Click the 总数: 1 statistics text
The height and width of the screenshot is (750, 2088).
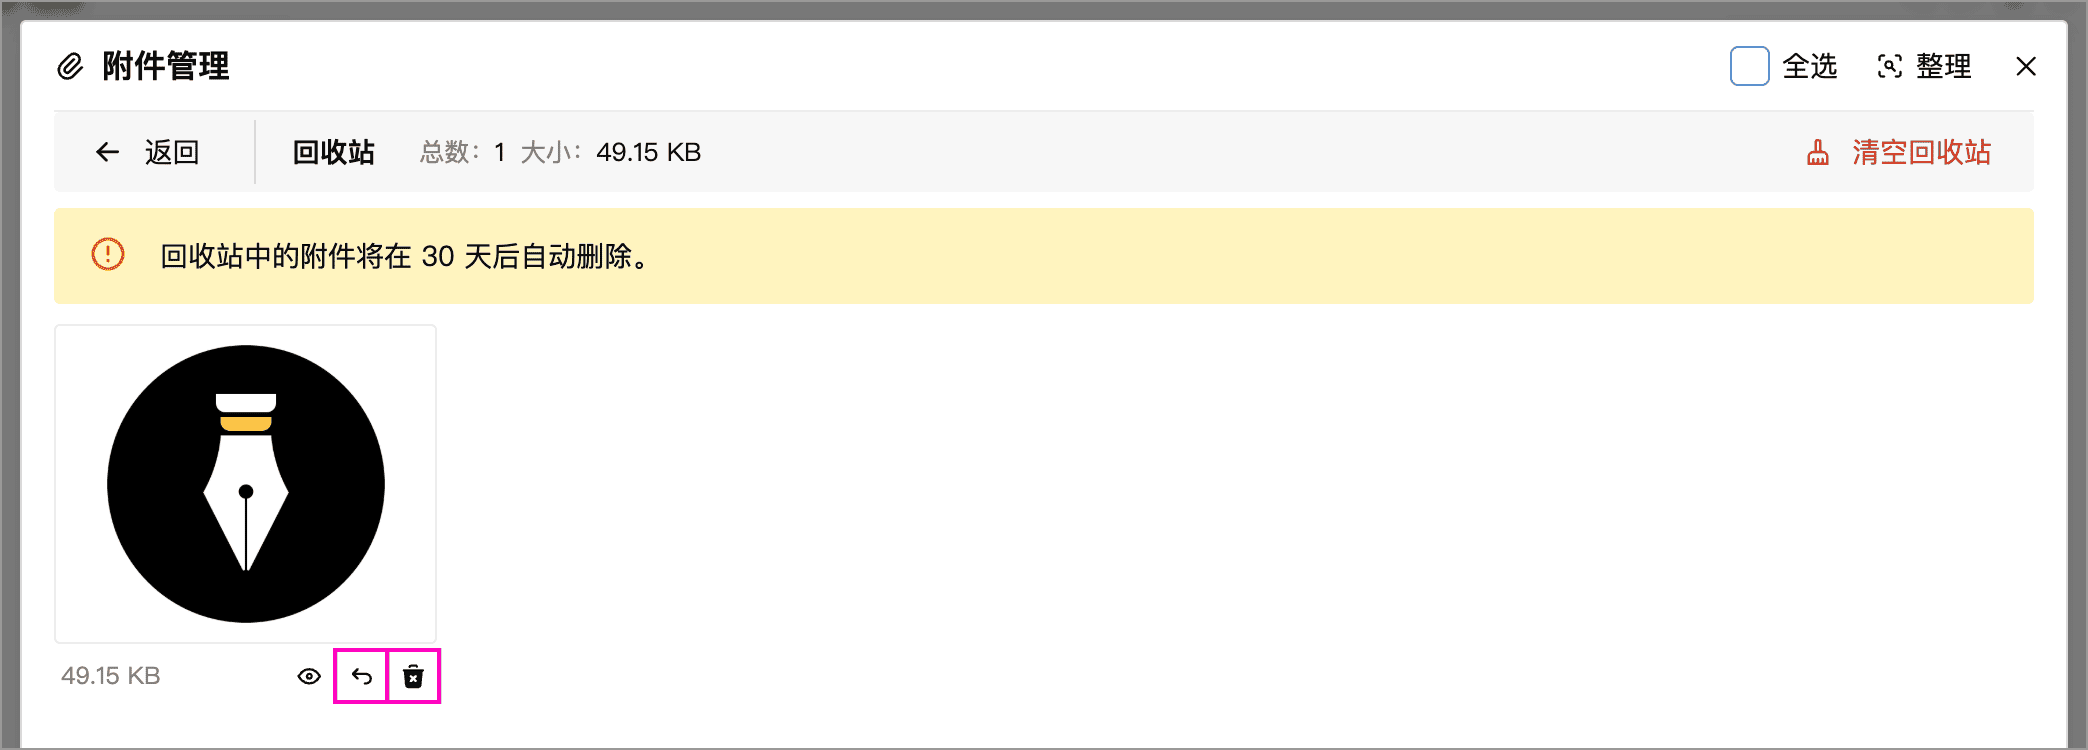462,152
